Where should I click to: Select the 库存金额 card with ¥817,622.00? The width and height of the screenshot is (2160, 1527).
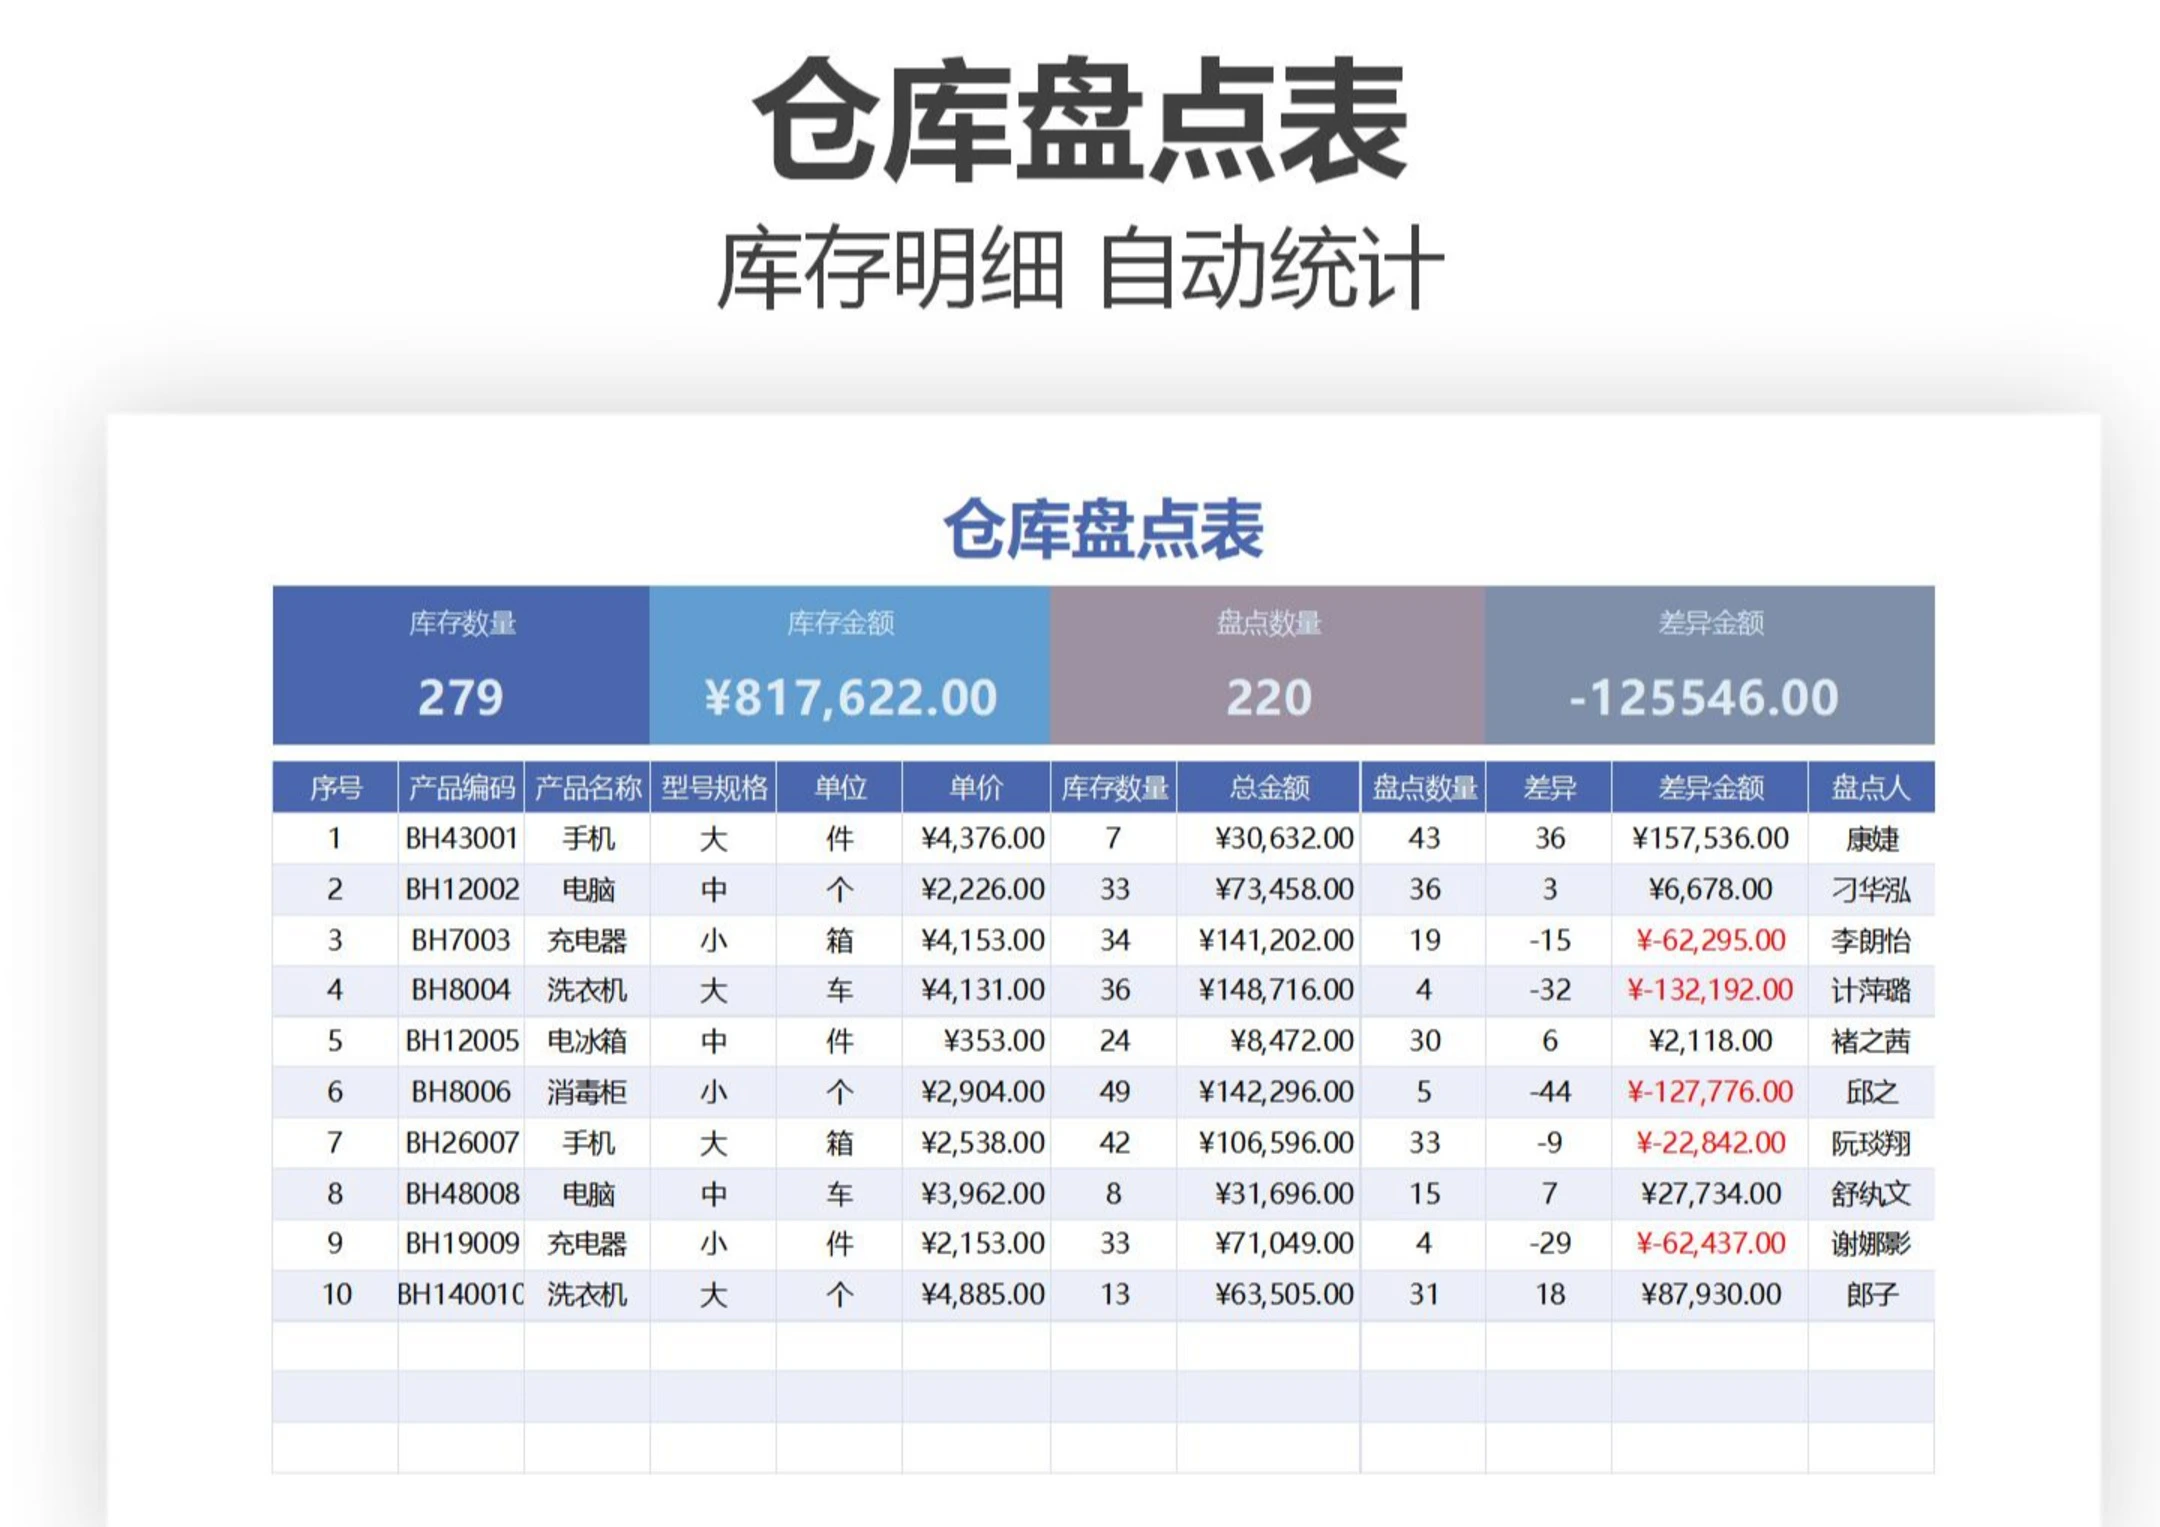point(849,665)
